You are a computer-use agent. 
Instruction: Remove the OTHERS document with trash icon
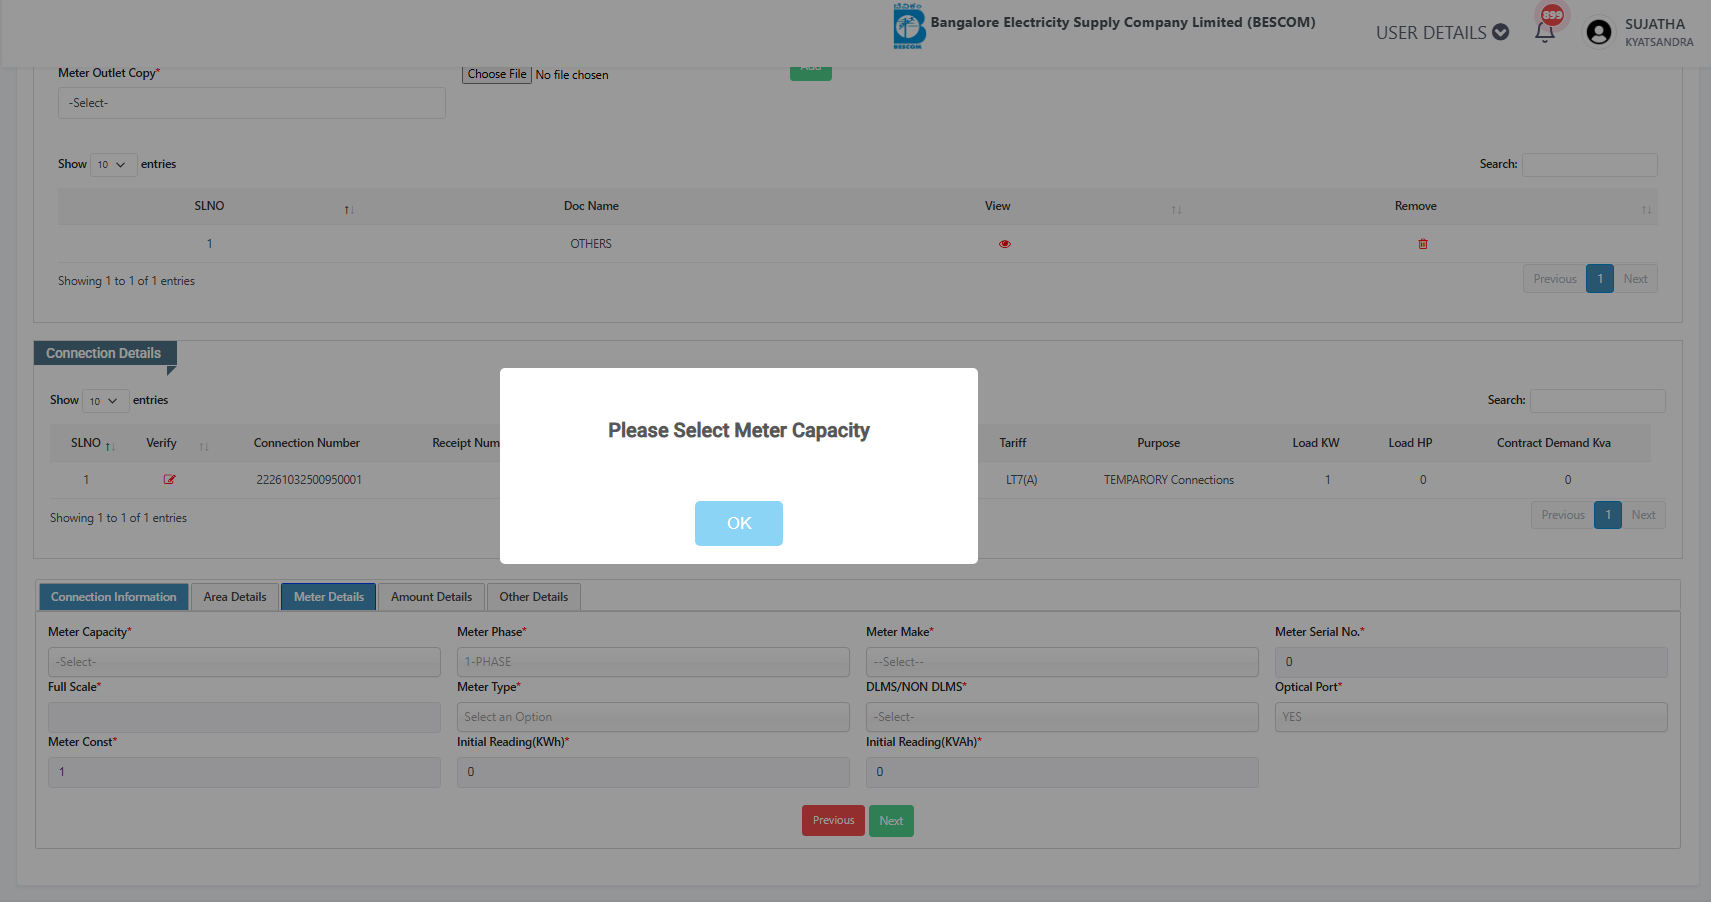pyautogui.click(x=1422, y=244)
